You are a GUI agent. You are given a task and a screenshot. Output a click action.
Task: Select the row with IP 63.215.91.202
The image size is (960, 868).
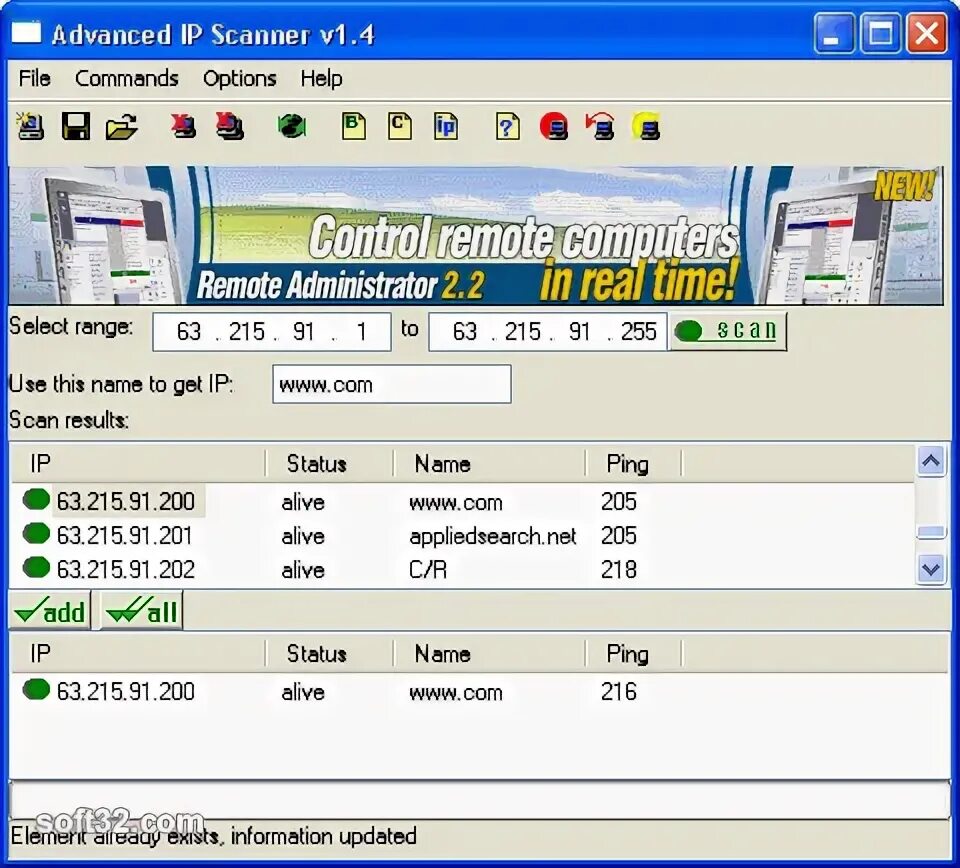click(462, 569)
